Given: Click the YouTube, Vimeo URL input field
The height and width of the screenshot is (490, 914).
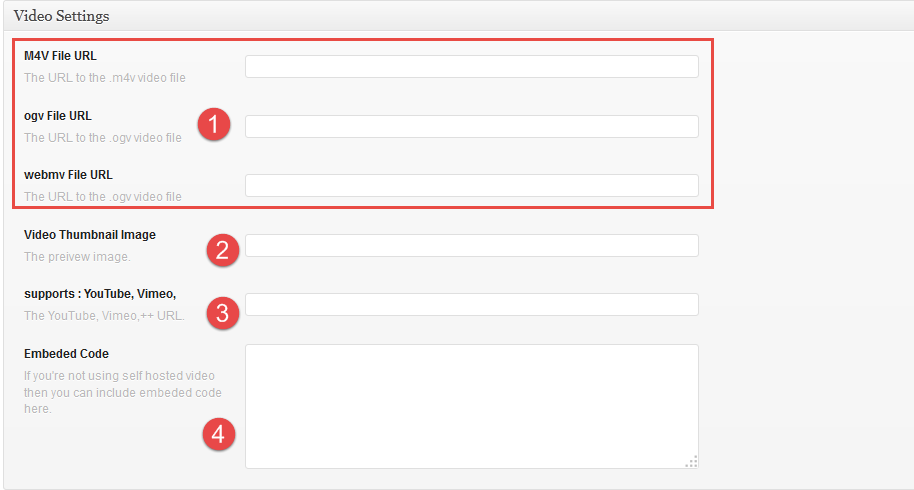Looking at the screenshot, I should click(471, 304).
